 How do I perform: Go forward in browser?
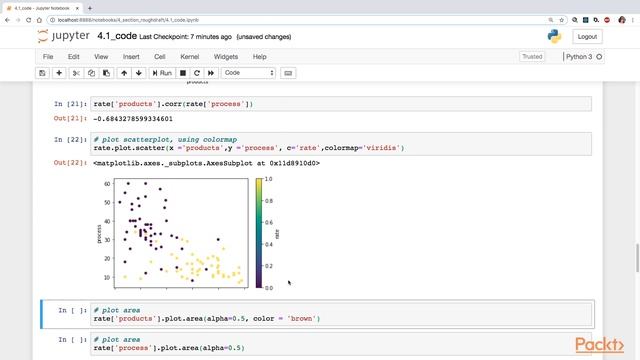click(18, 20)
